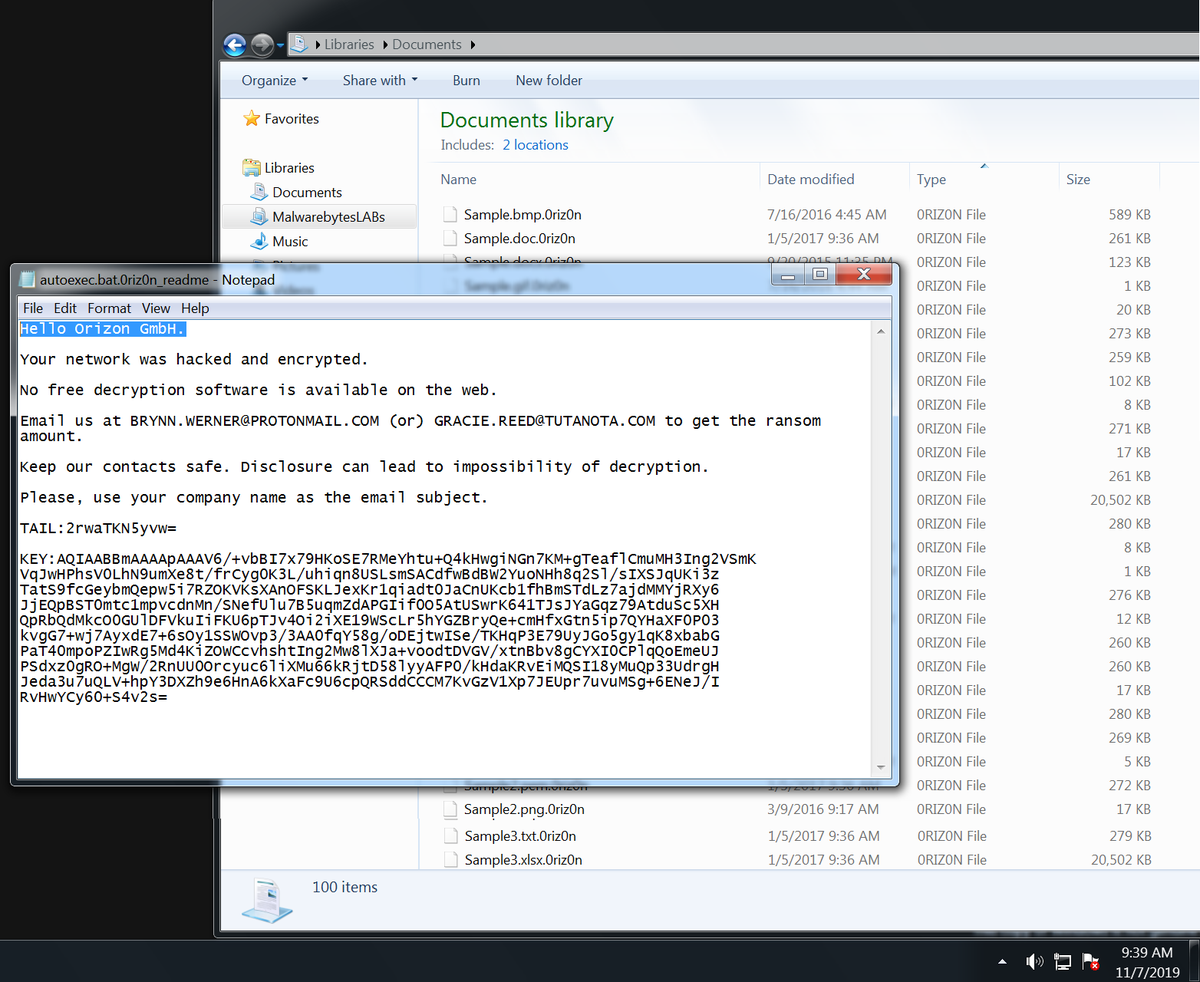The image size is (1200, 982).
Task: Open the Format menu in Notepad
Action: pyautogui.click(x=108, y=308)
